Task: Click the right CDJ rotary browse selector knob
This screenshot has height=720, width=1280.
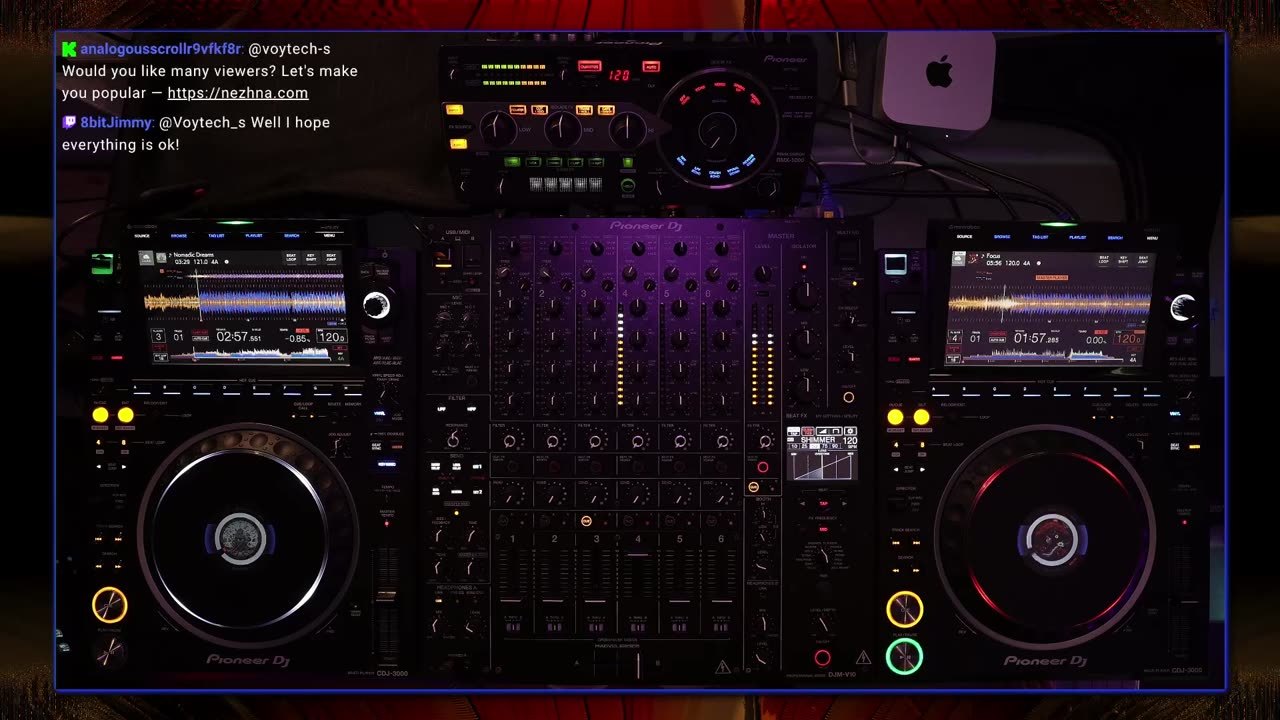Action: click(1183, 308)
